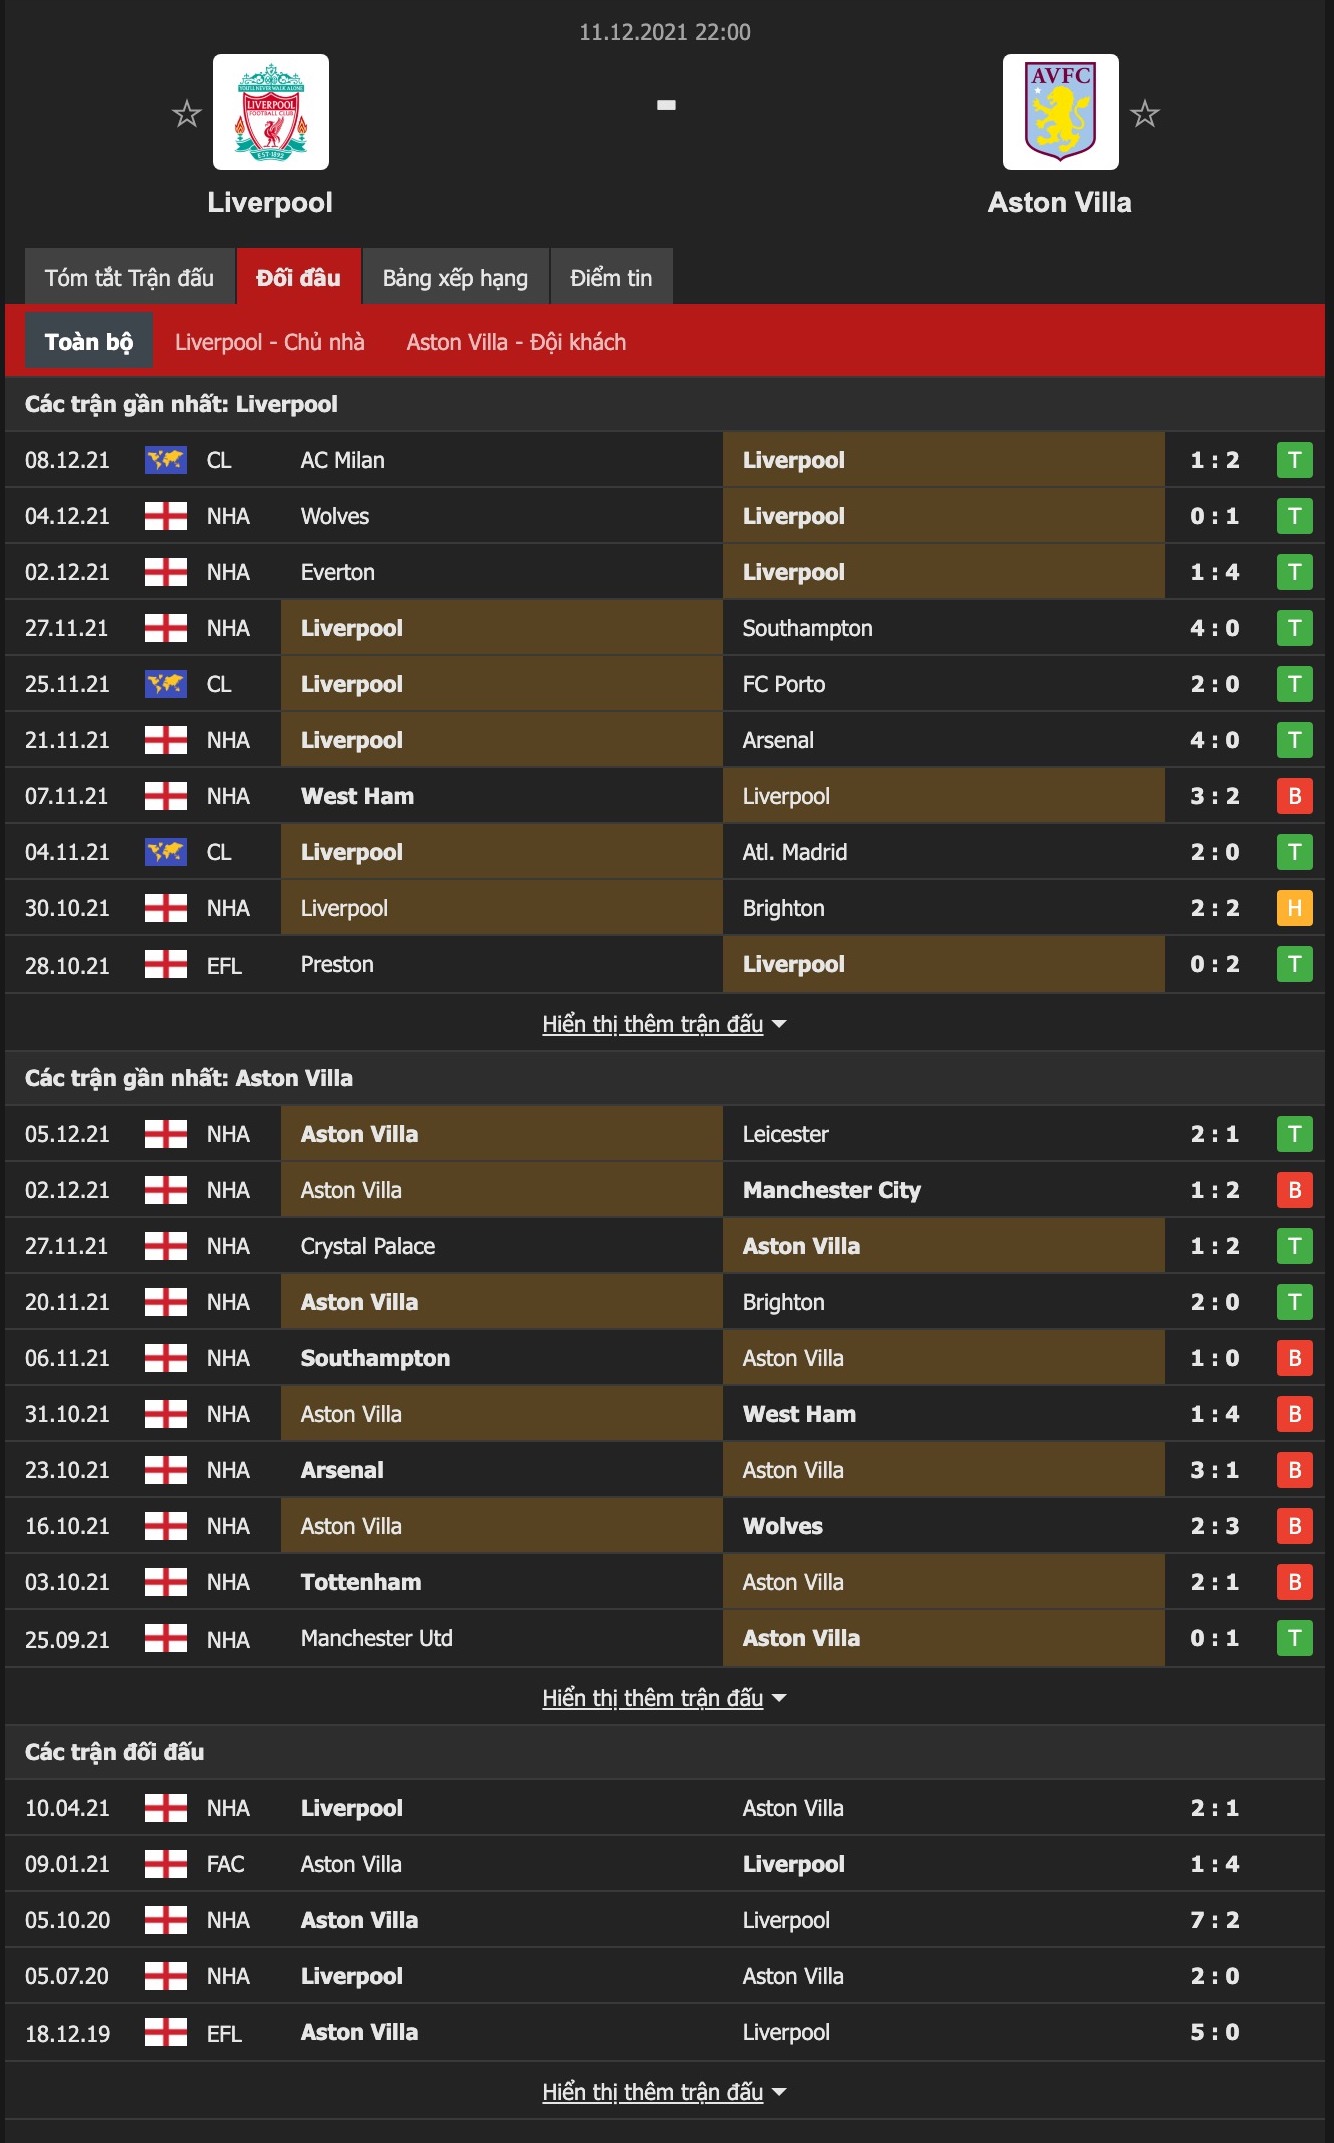1334x2143 pixels.
Task: Favorite Aston Villa with the star icon
Action: [x=1144, y=113]
